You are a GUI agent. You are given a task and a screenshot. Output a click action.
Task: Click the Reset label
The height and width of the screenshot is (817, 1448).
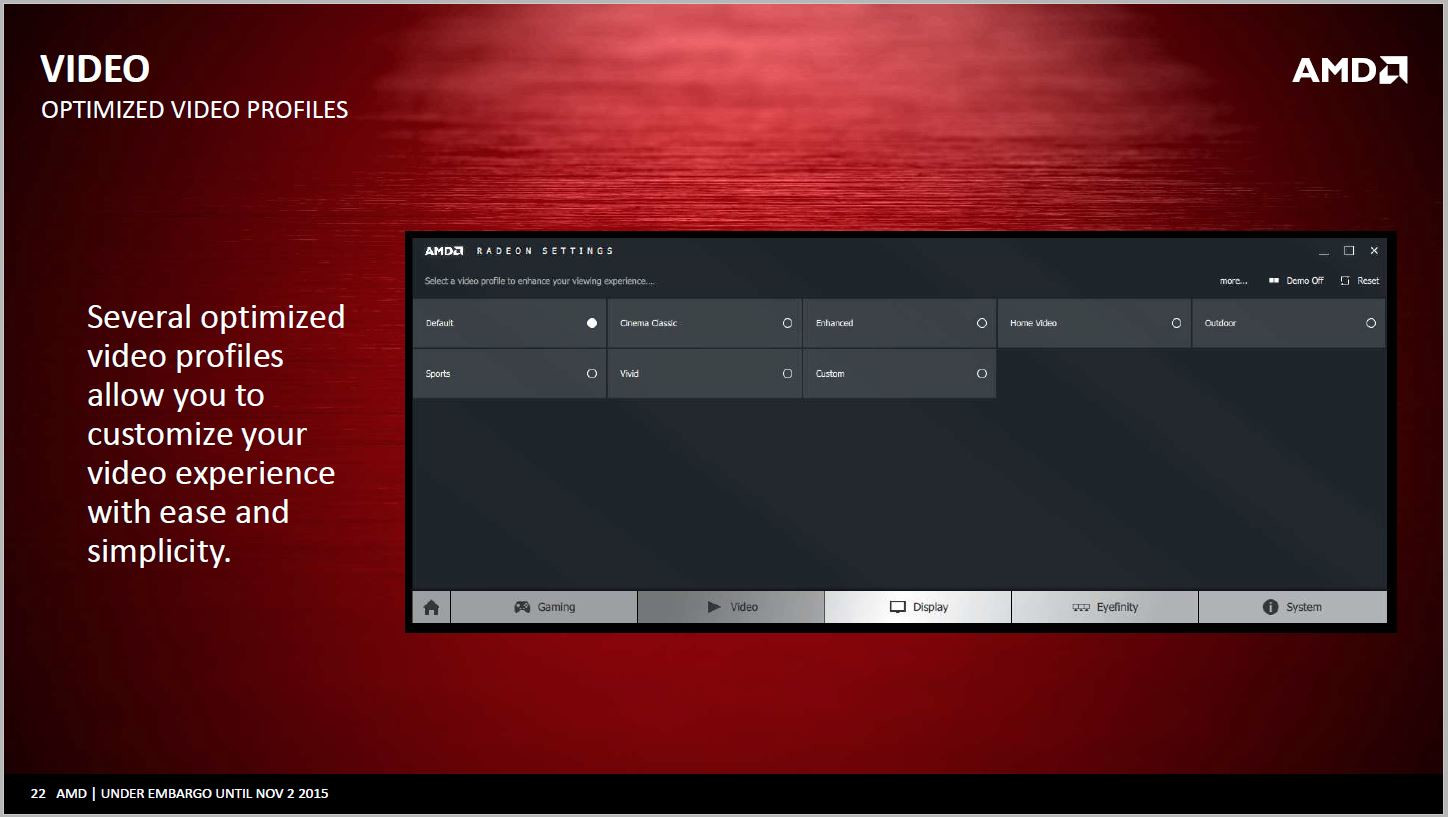(1368, 281)
